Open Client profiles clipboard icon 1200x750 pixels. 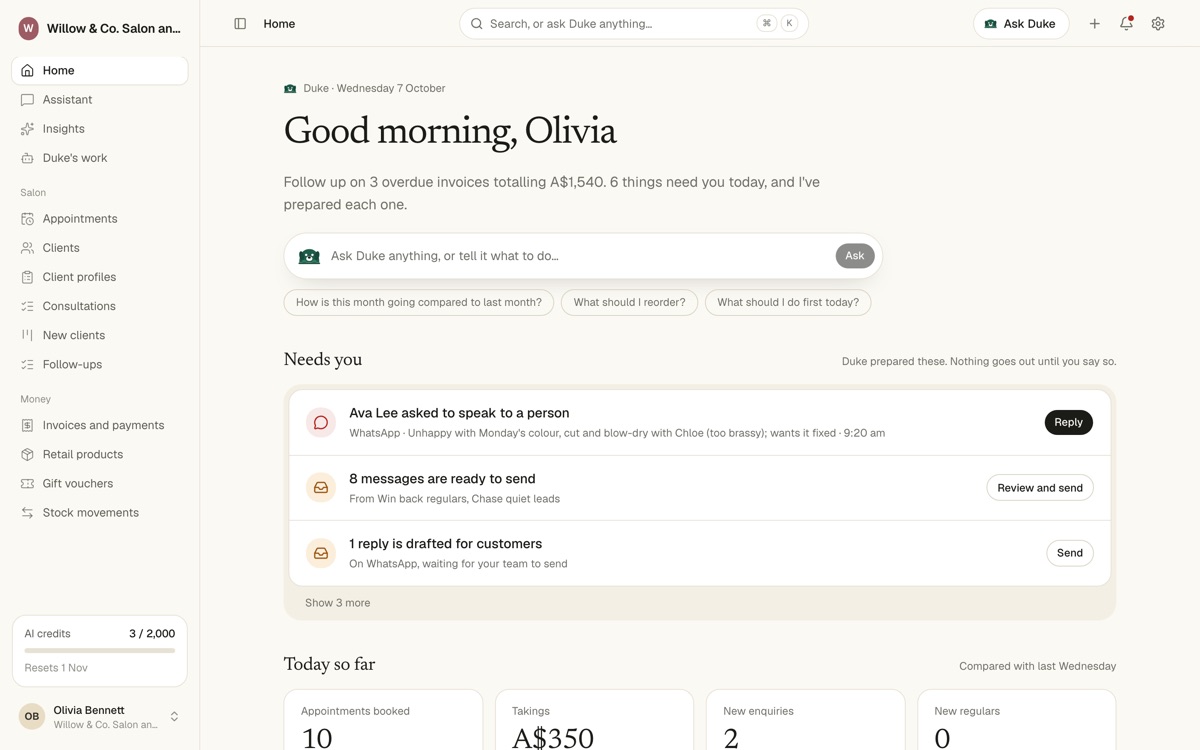pos(27,277)
